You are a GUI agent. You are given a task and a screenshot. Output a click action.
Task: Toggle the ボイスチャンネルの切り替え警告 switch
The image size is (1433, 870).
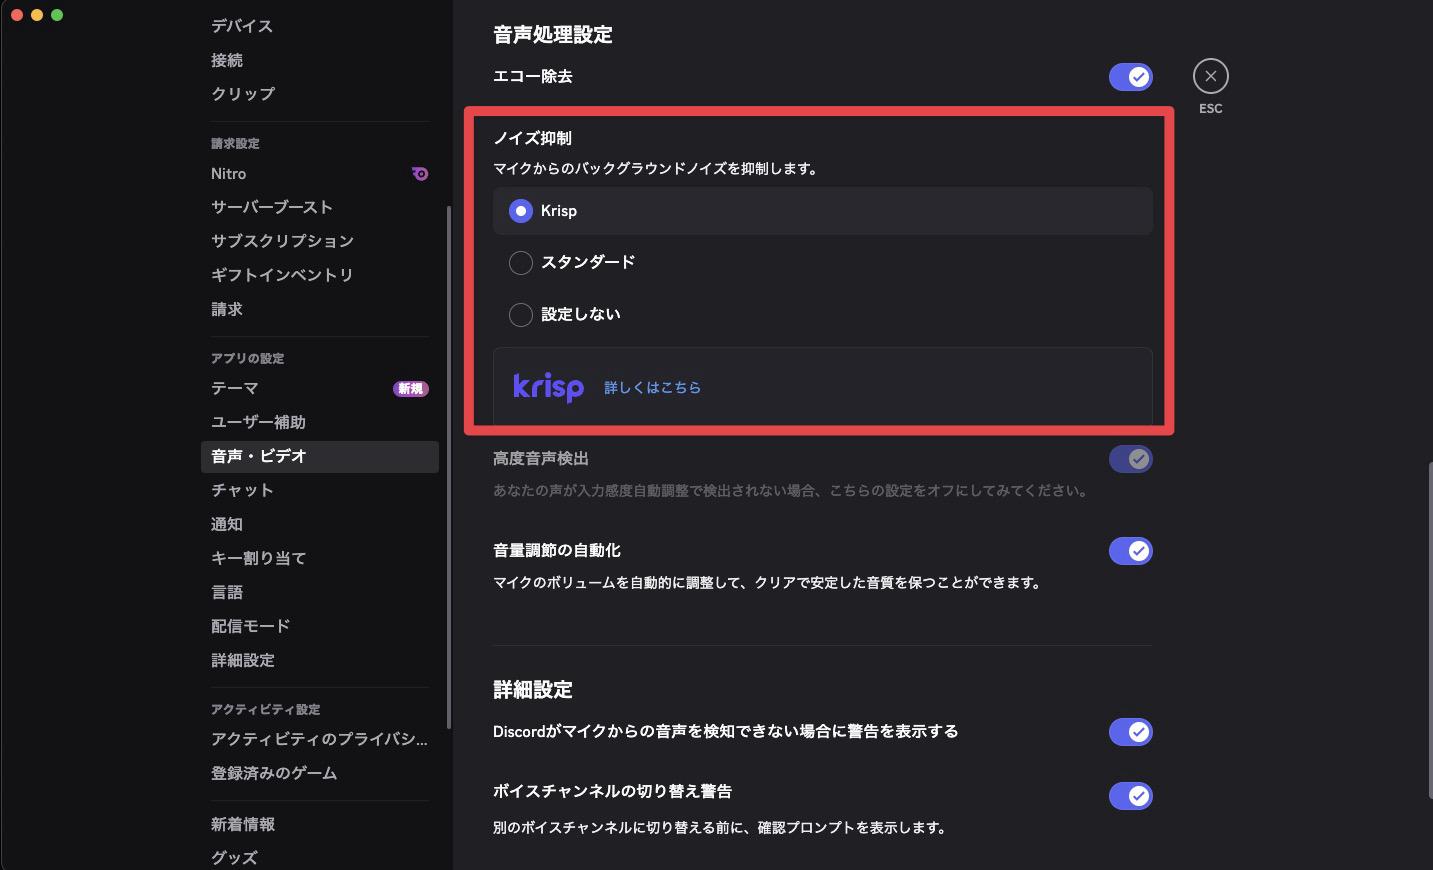[1130, 795]
